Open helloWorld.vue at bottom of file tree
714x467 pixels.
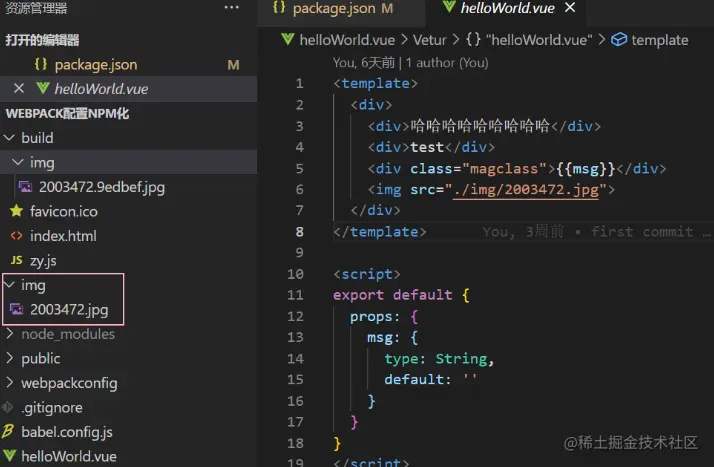coord(69,457)
